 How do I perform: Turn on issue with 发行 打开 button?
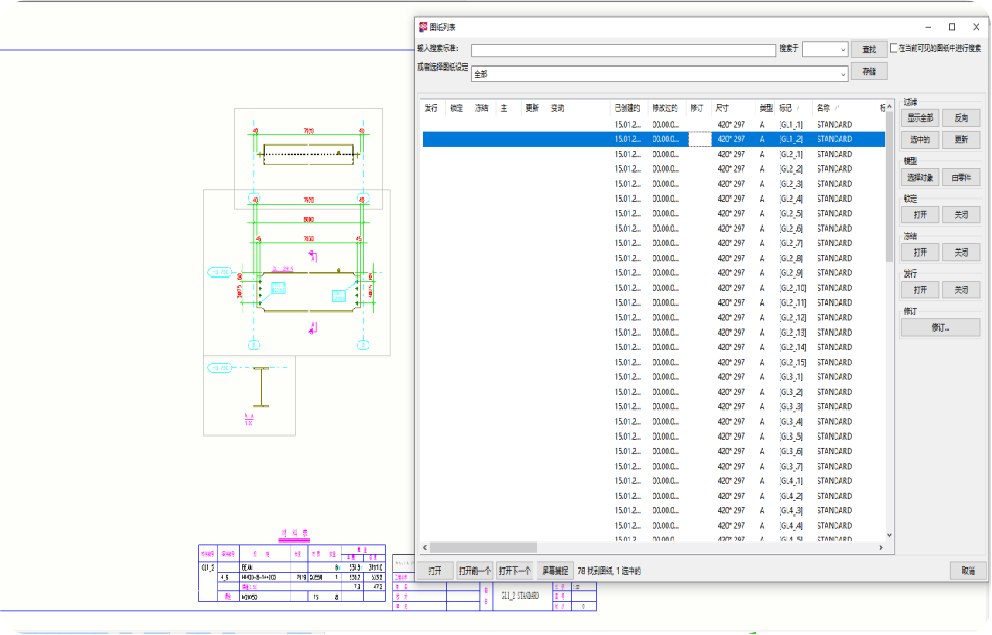[x=920, y=290]
